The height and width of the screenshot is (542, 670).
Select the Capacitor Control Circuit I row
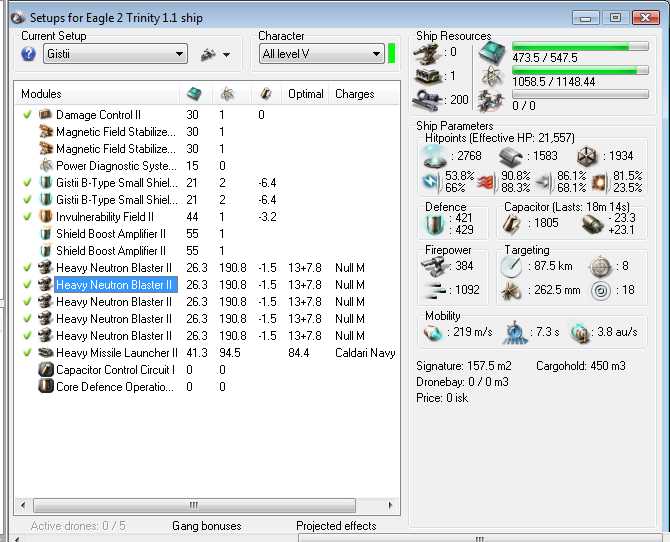coord(207,370)
